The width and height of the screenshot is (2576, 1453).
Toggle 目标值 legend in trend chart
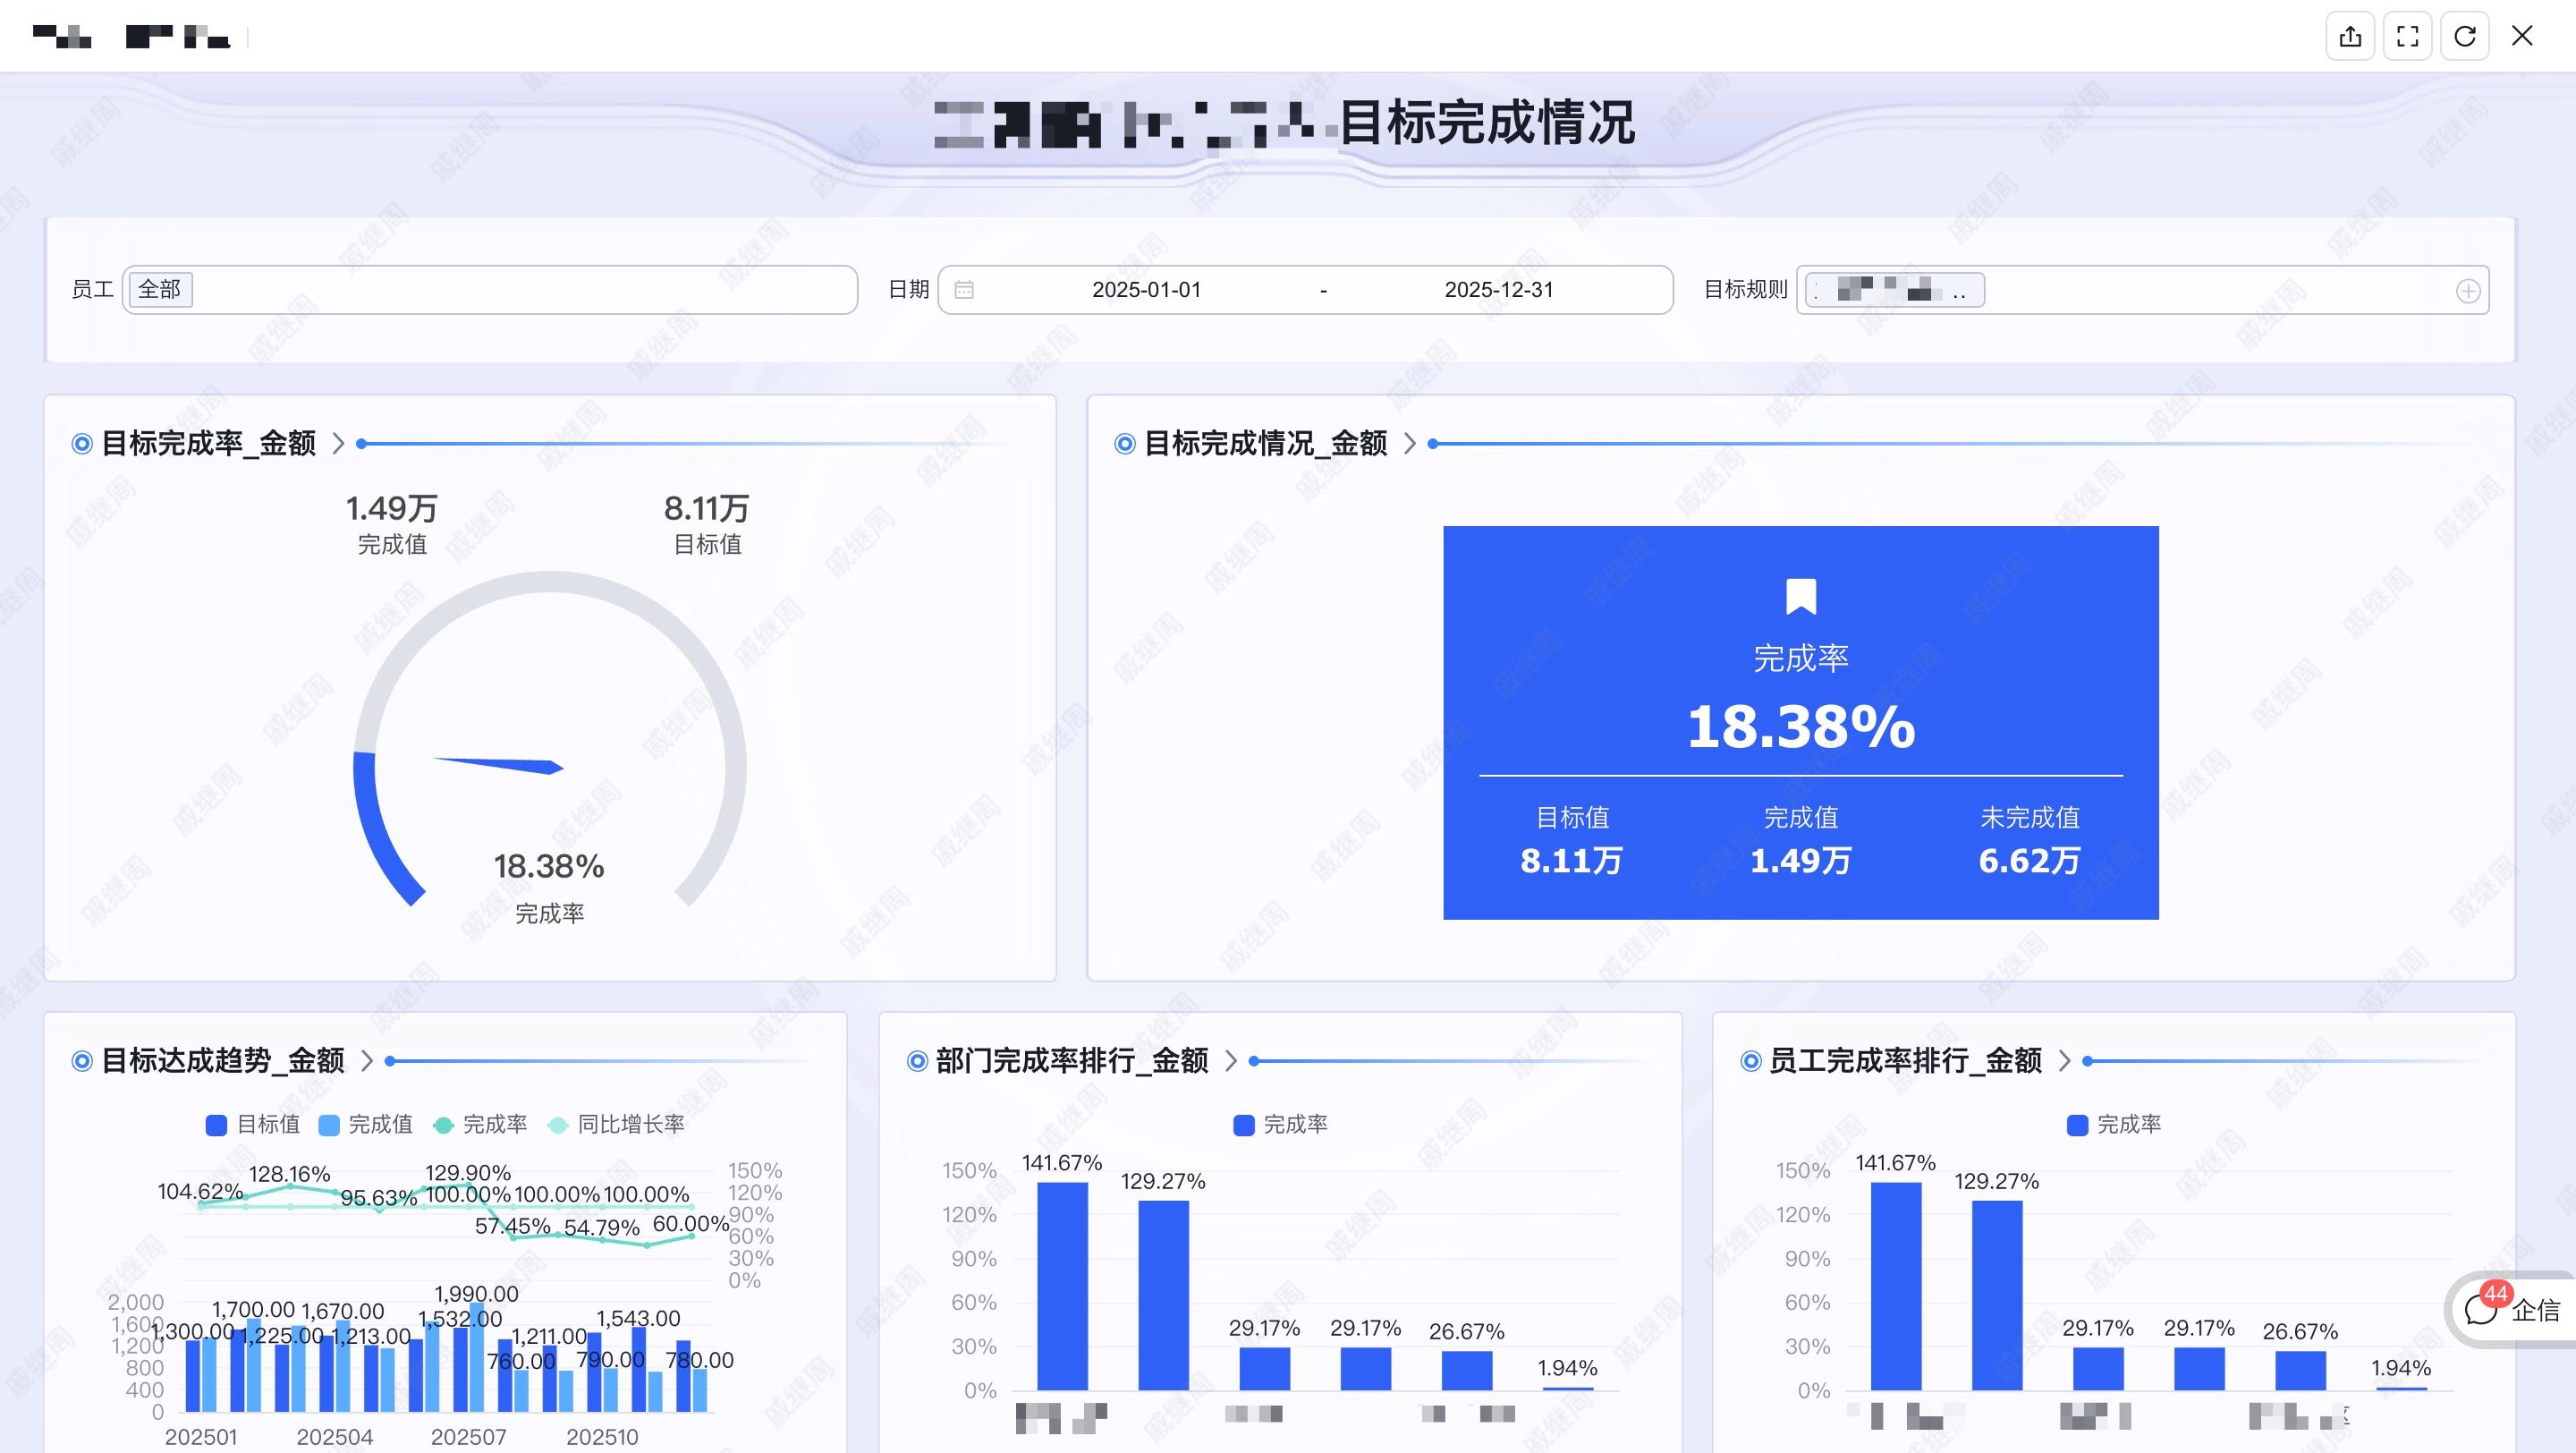click(252, 1125)
